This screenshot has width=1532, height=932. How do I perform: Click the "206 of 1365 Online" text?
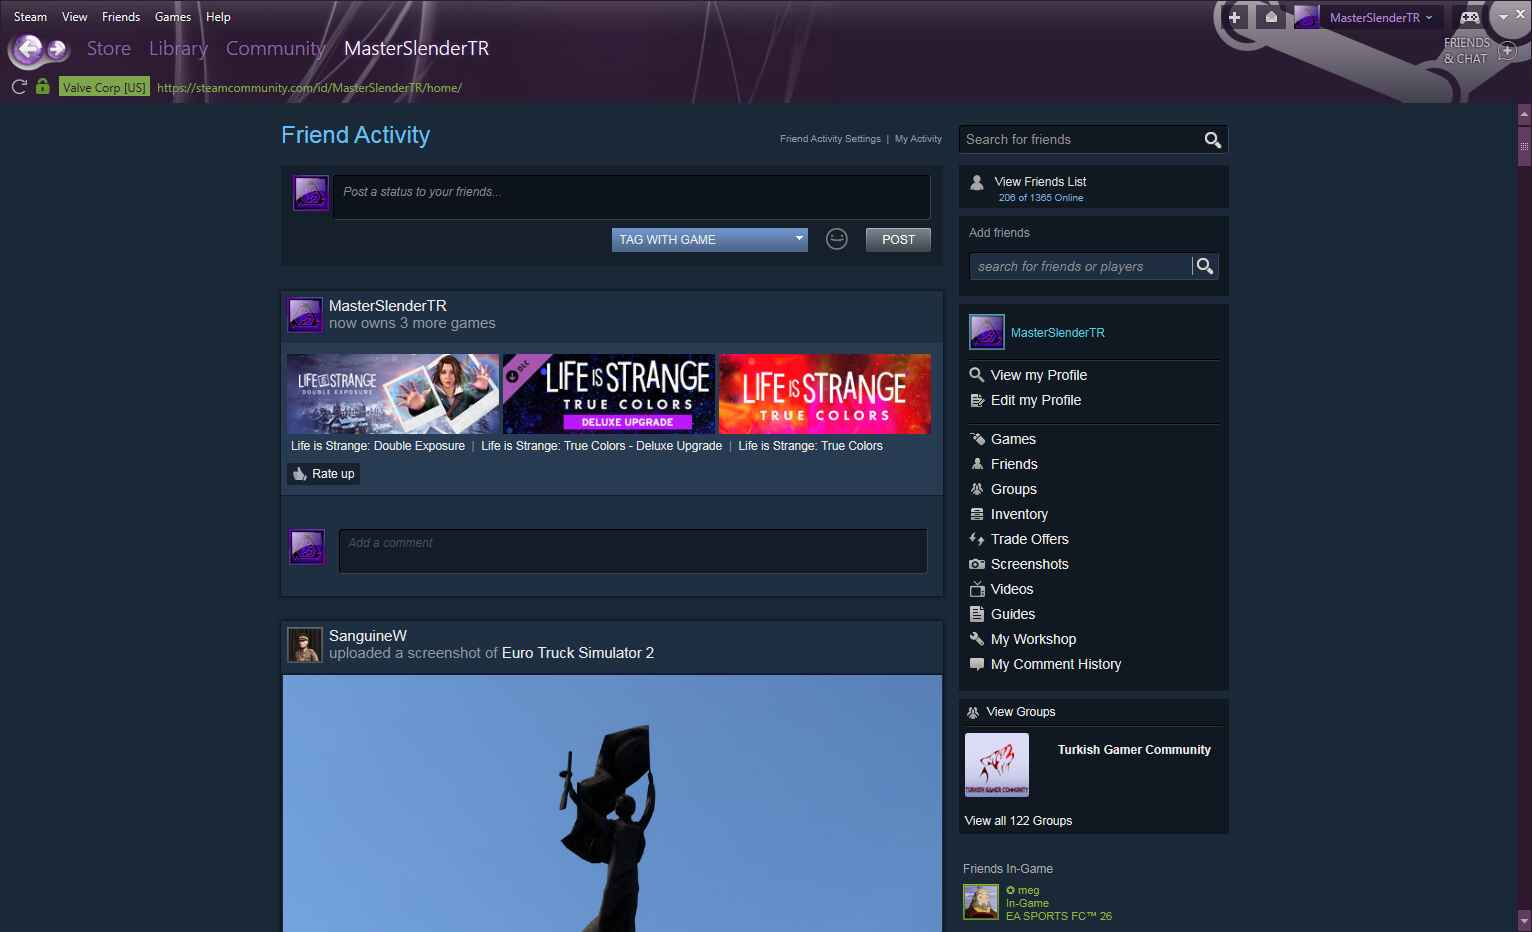(1040, 198)
